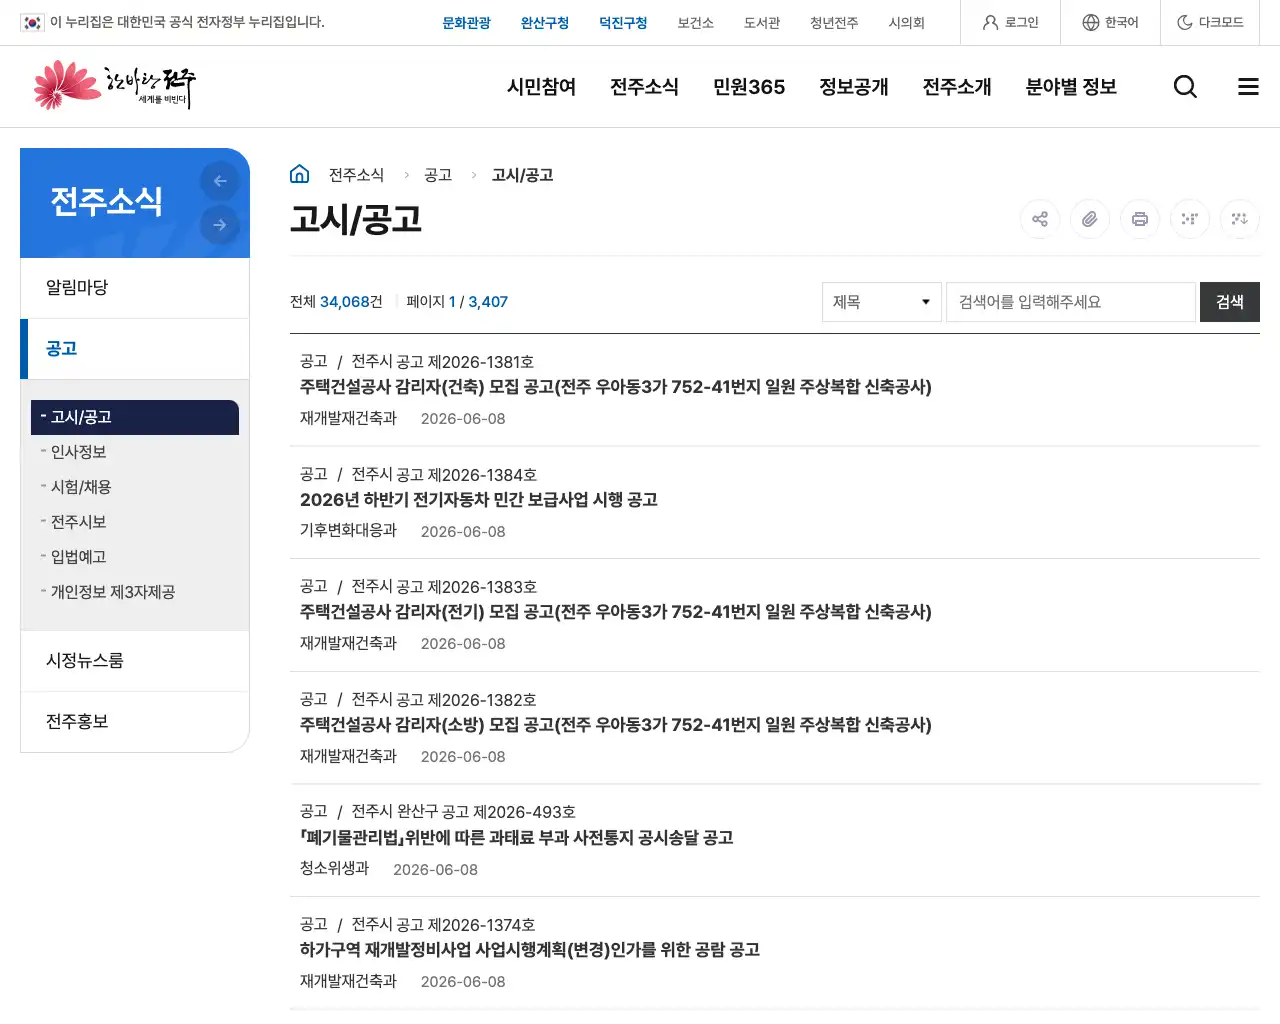Click the home icon in breadcrumb
Image resolution: width=1280 pixels, height=1024 pixels.
(299, 174)
